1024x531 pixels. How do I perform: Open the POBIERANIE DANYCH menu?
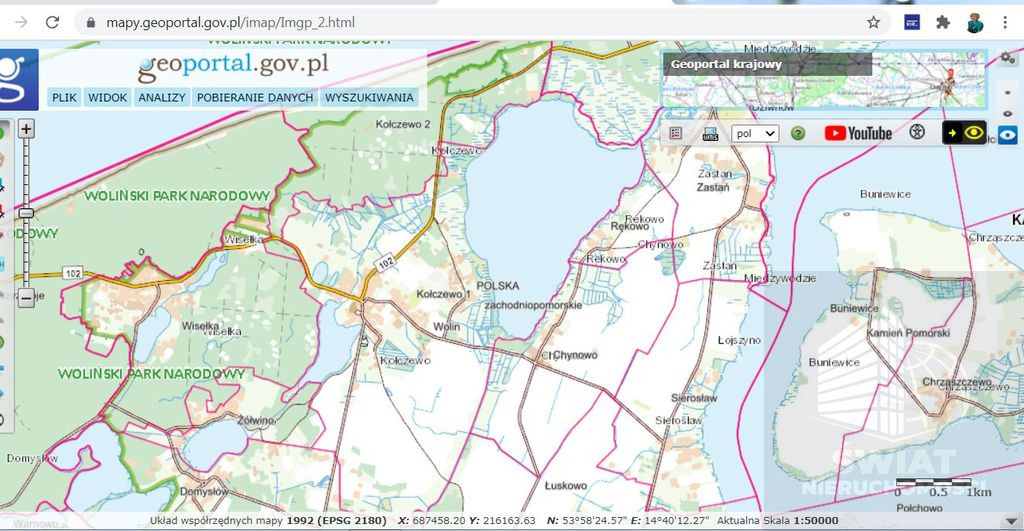[x=255, y=97]
